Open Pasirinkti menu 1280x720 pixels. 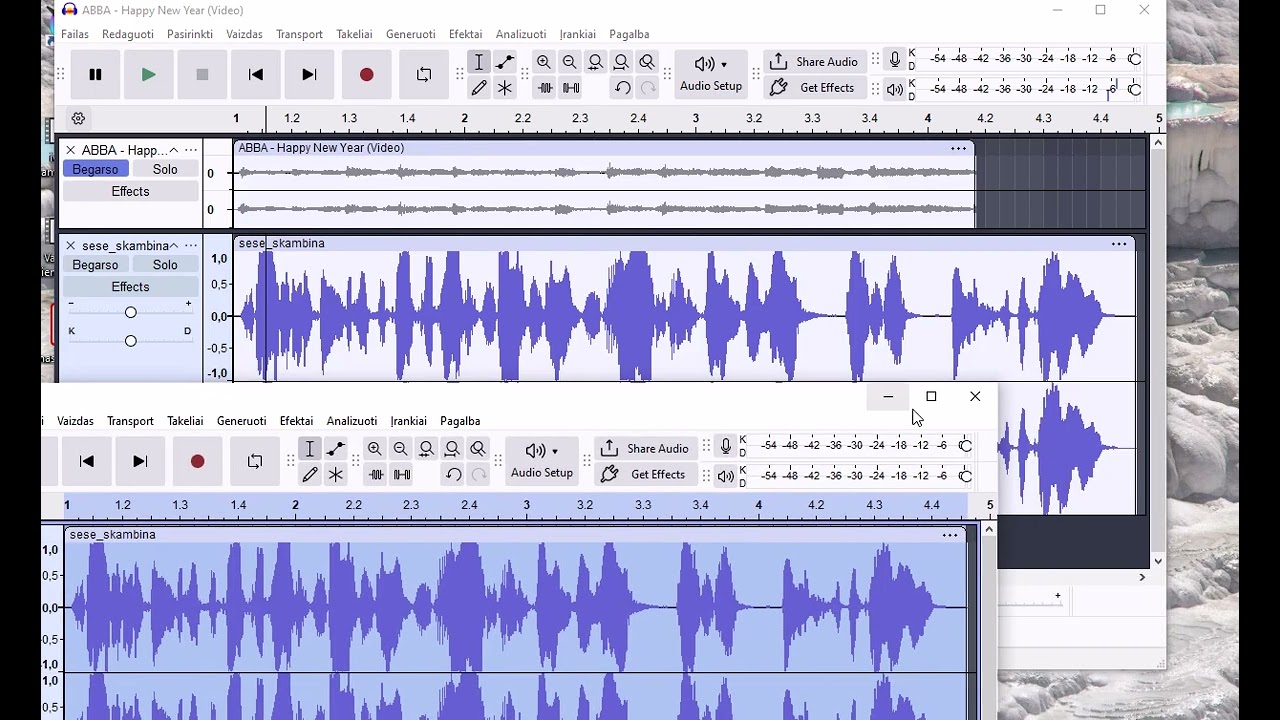190,34
